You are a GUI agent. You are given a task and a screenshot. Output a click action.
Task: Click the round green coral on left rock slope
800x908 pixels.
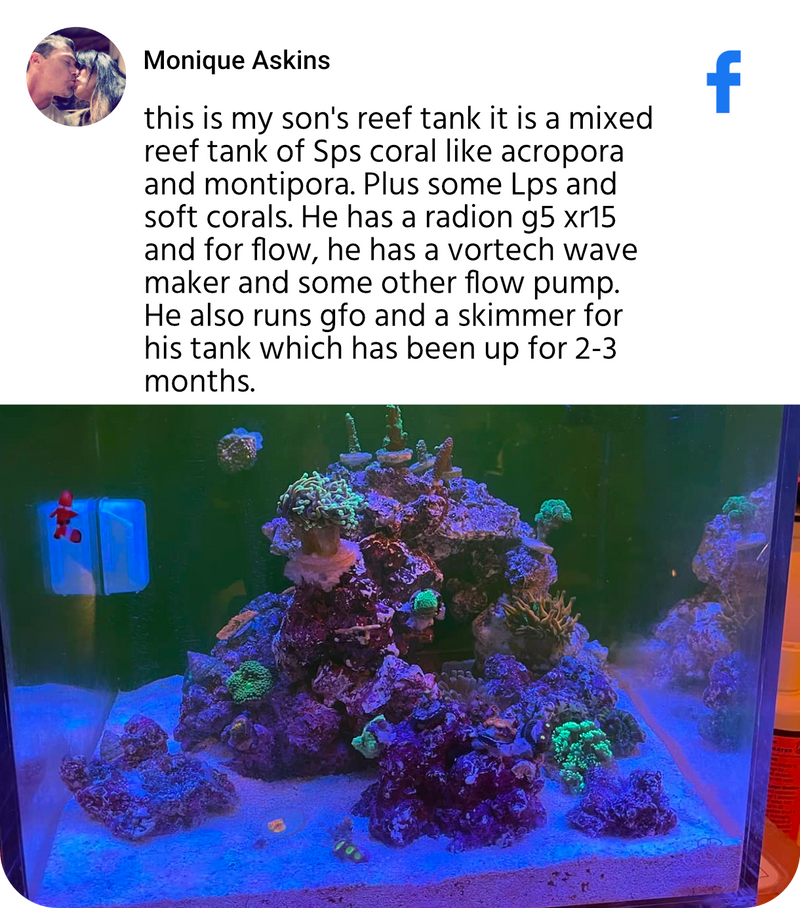pyautogui.click(x=250, y=682)
